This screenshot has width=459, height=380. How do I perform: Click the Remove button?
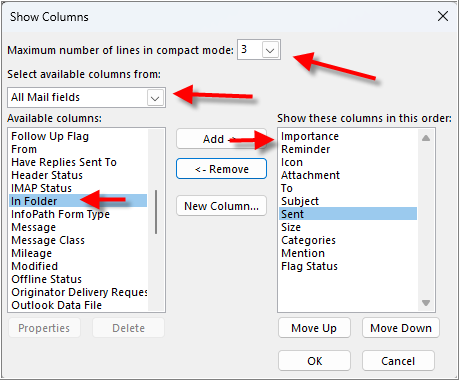pyautogui.click(x=221, y=169)
